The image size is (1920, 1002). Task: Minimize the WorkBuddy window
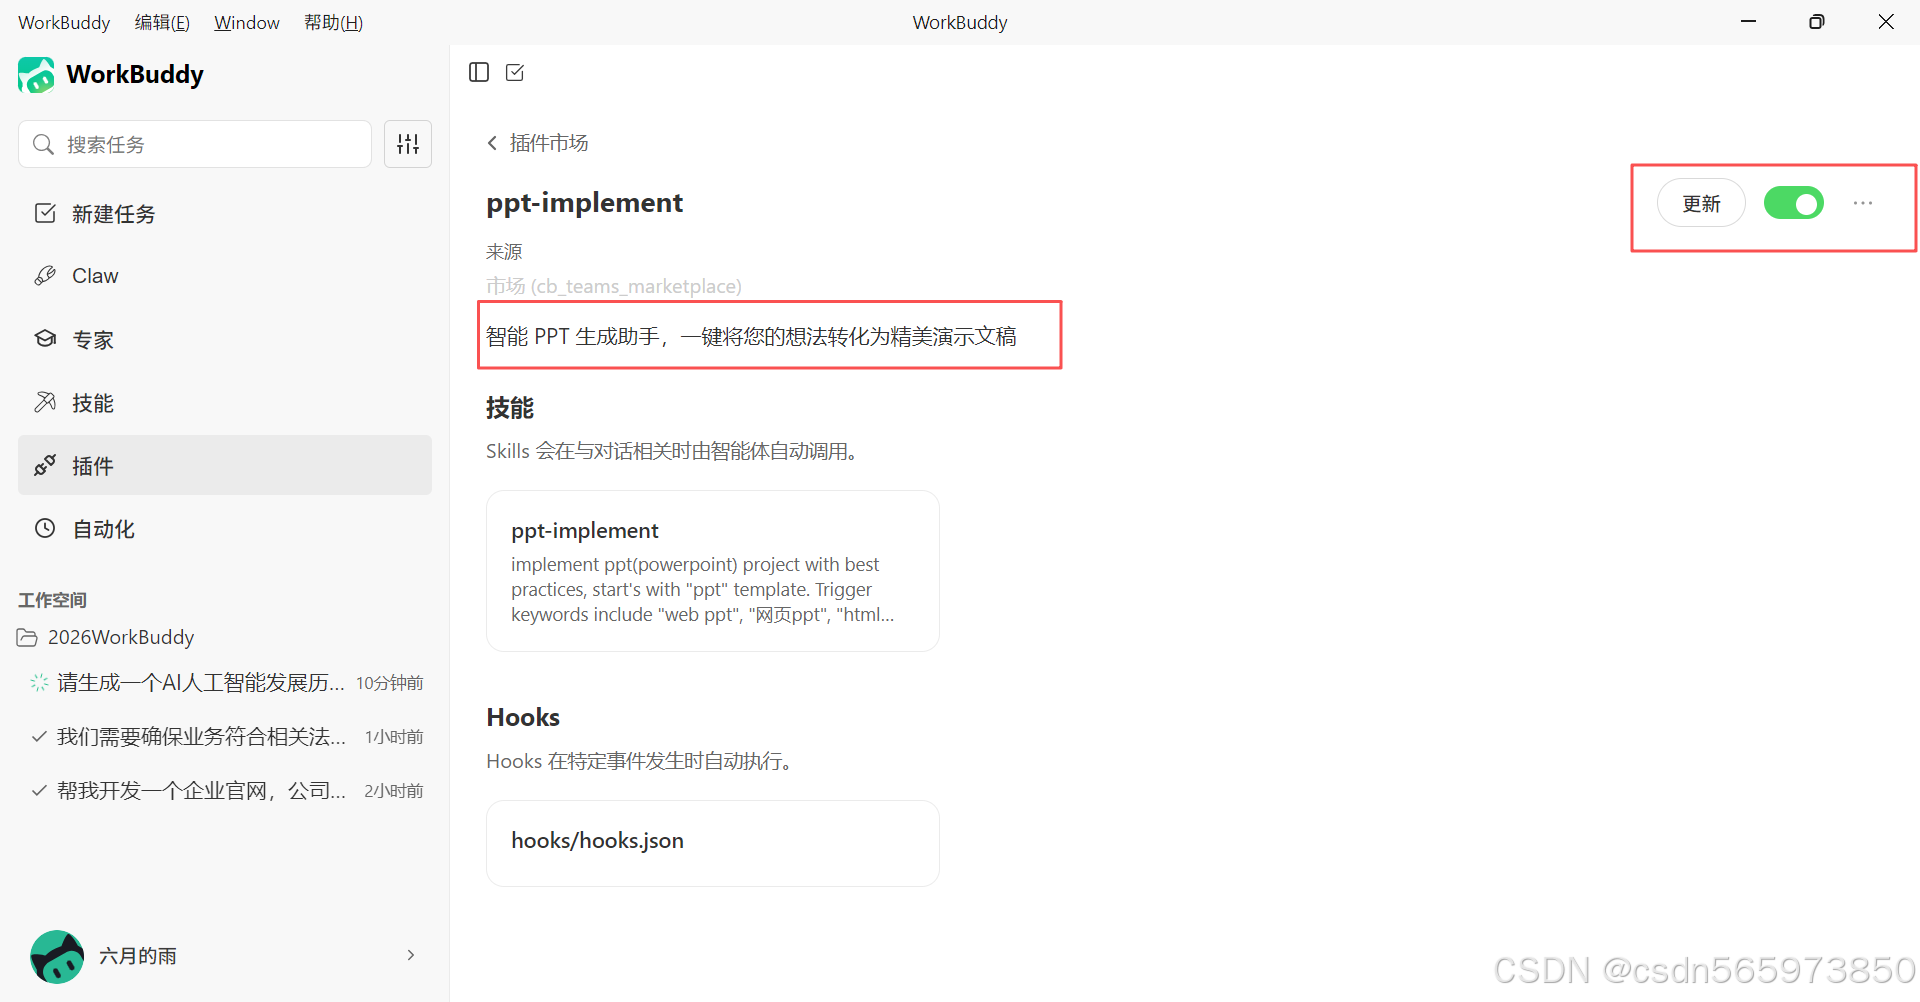pyautogui.click(x=1748, y=22)
